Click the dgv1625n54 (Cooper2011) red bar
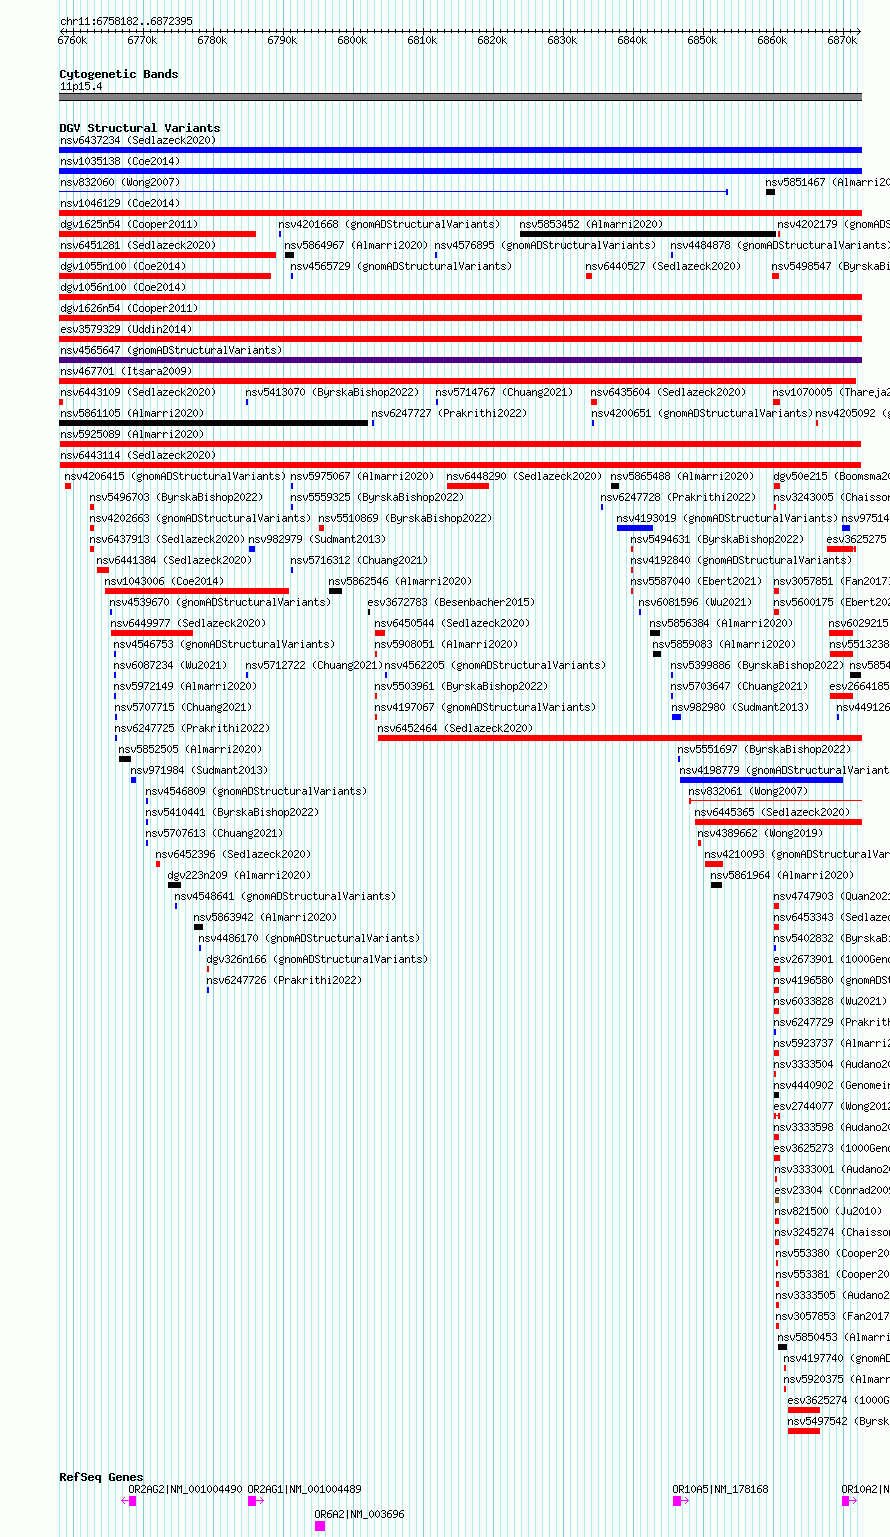Screen dimensions: 890x1537 pos(158,234)
